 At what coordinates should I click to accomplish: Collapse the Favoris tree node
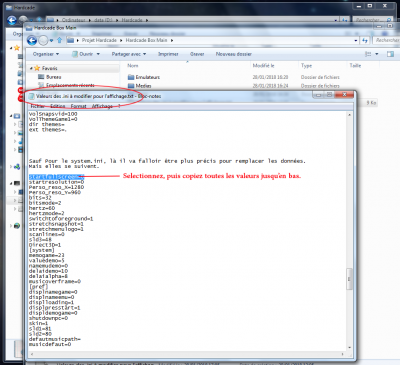(x=31, y=68)
